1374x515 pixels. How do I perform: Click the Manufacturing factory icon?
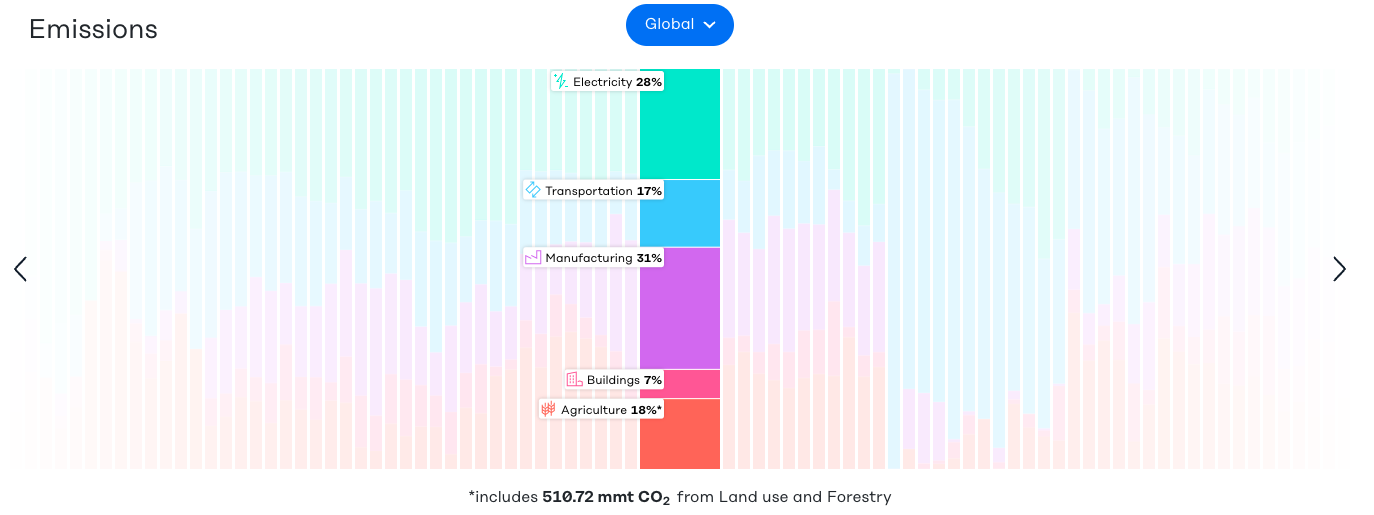[533, 258]
